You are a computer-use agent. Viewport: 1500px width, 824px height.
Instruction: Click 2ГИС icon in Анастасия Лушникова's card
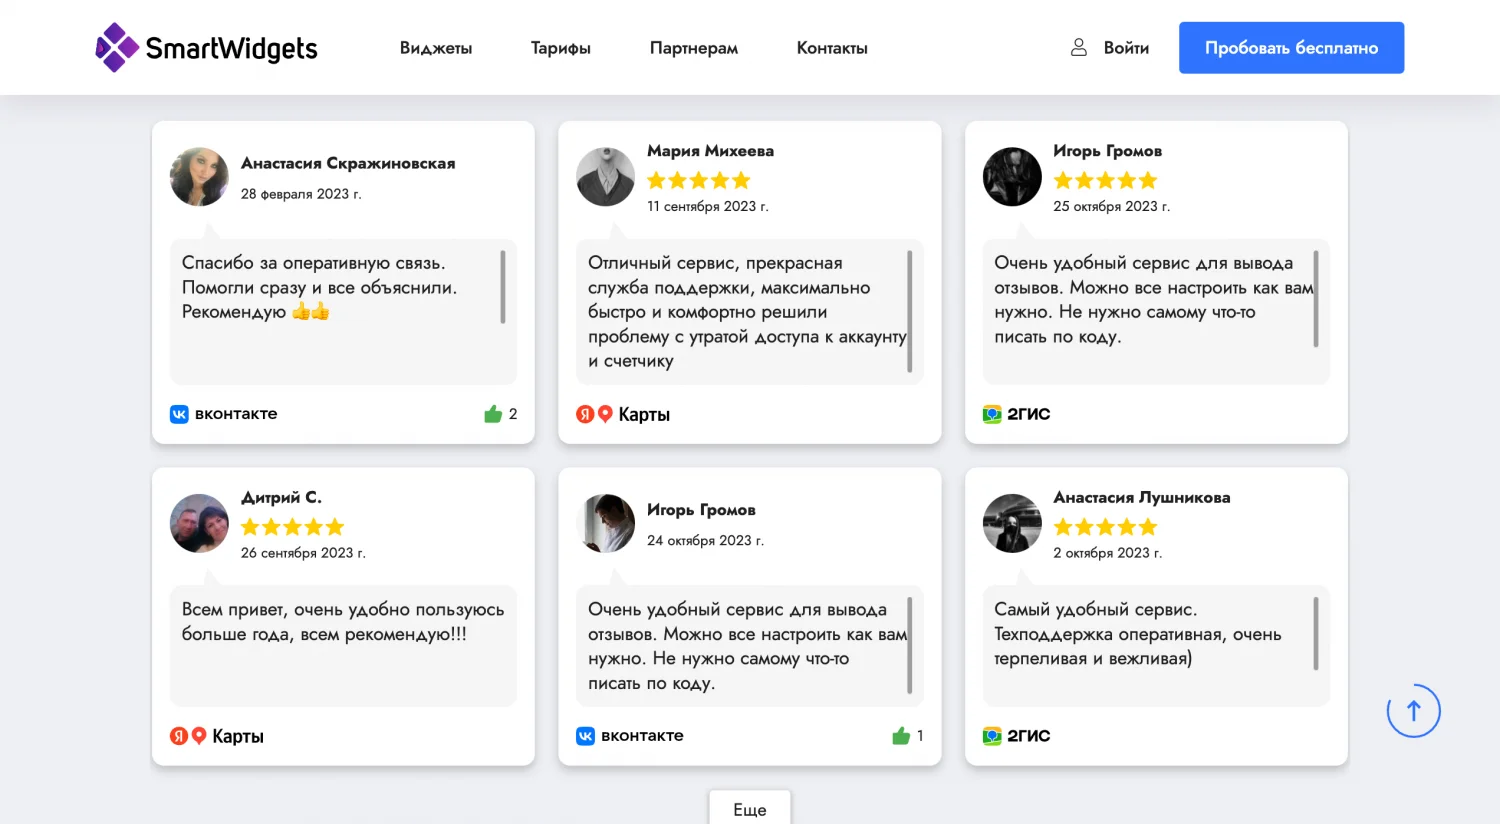[x=992, y=736]
